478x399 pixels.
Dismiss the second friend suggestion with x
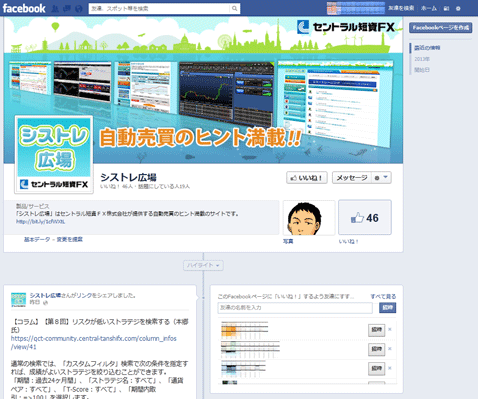coord(390,349)
